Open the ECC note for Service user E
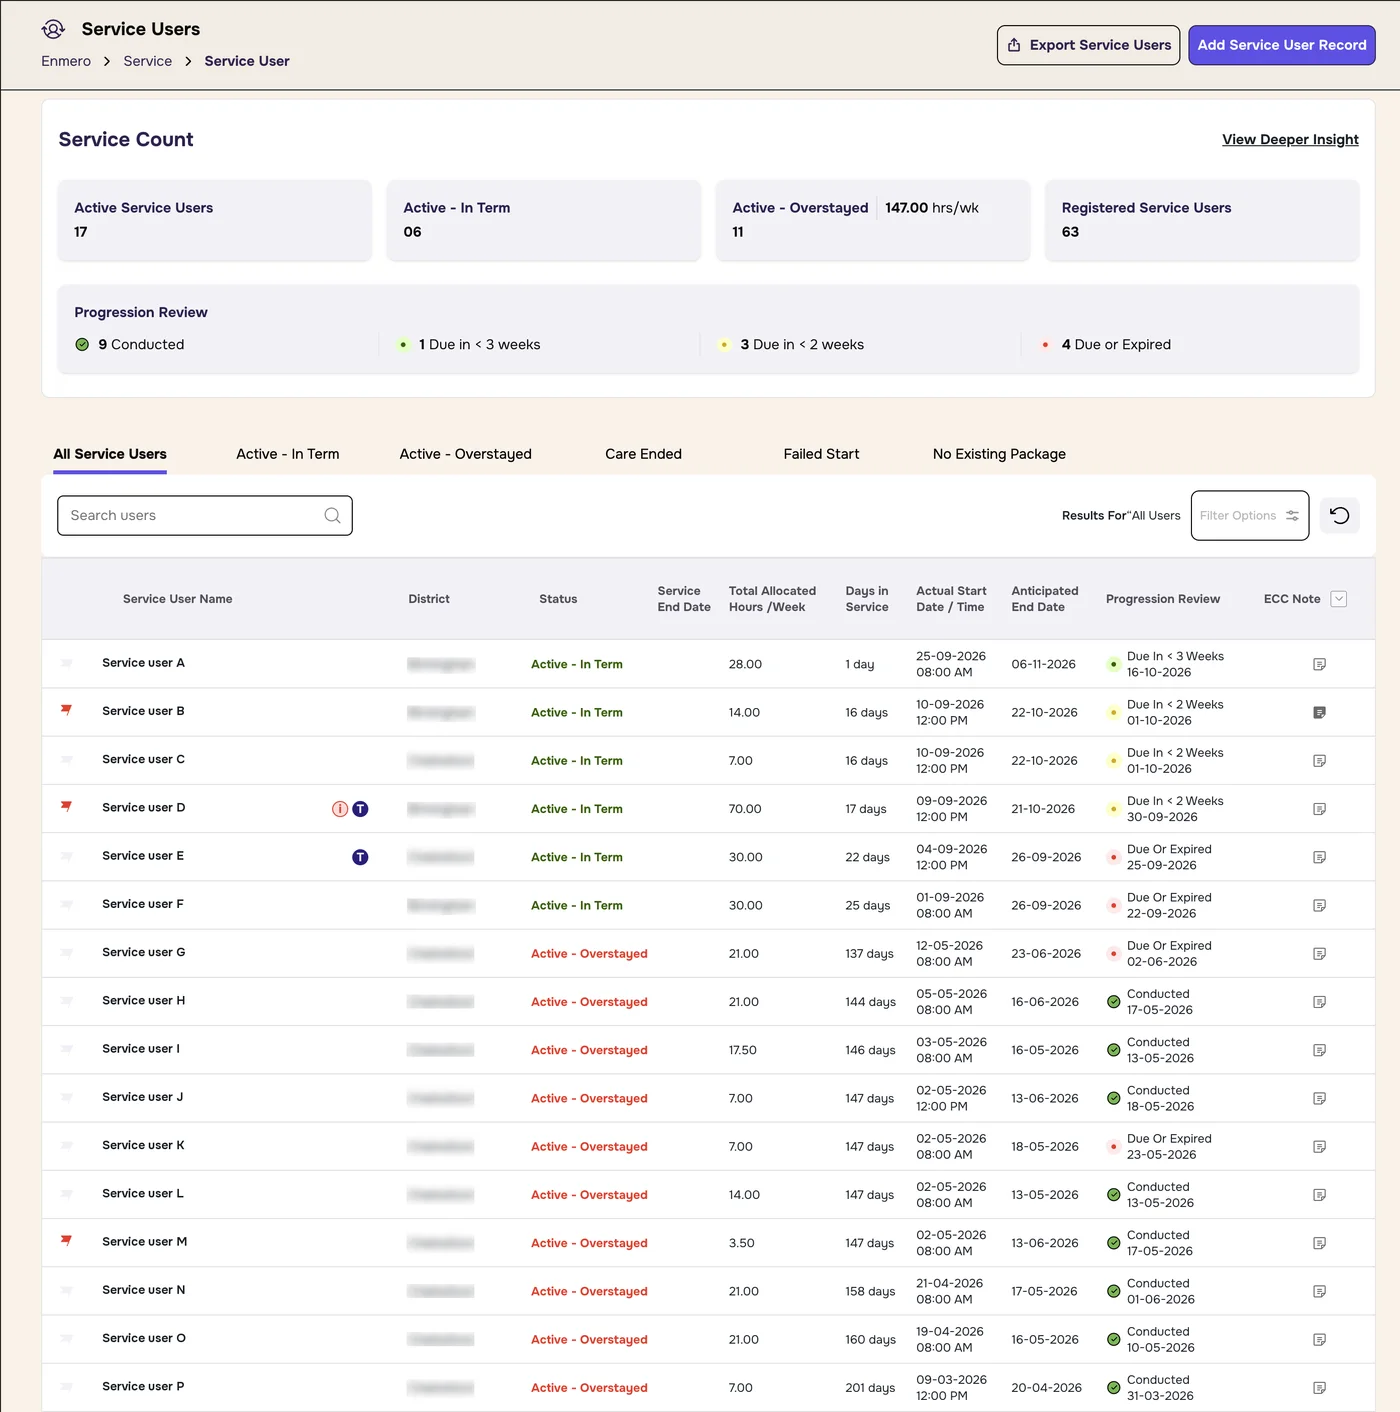Viewport: 1400px width, 1412px height. tap(1319, 858)
